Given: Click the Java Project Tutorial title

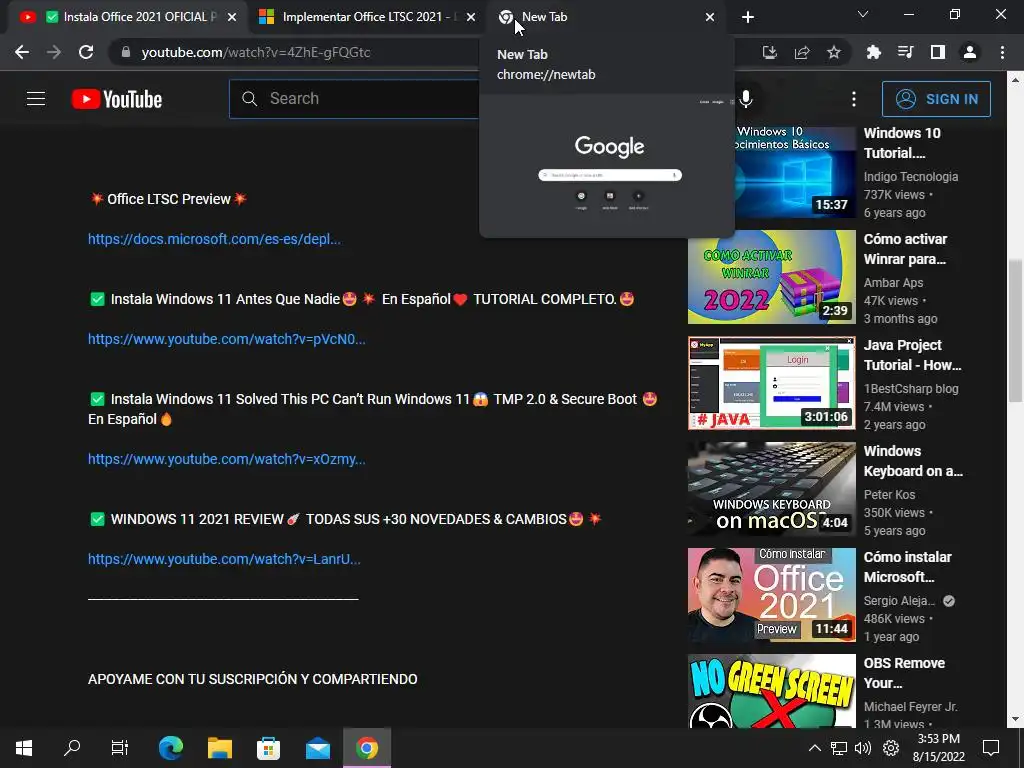Looking at the screenshot, I should pos(912,355).
